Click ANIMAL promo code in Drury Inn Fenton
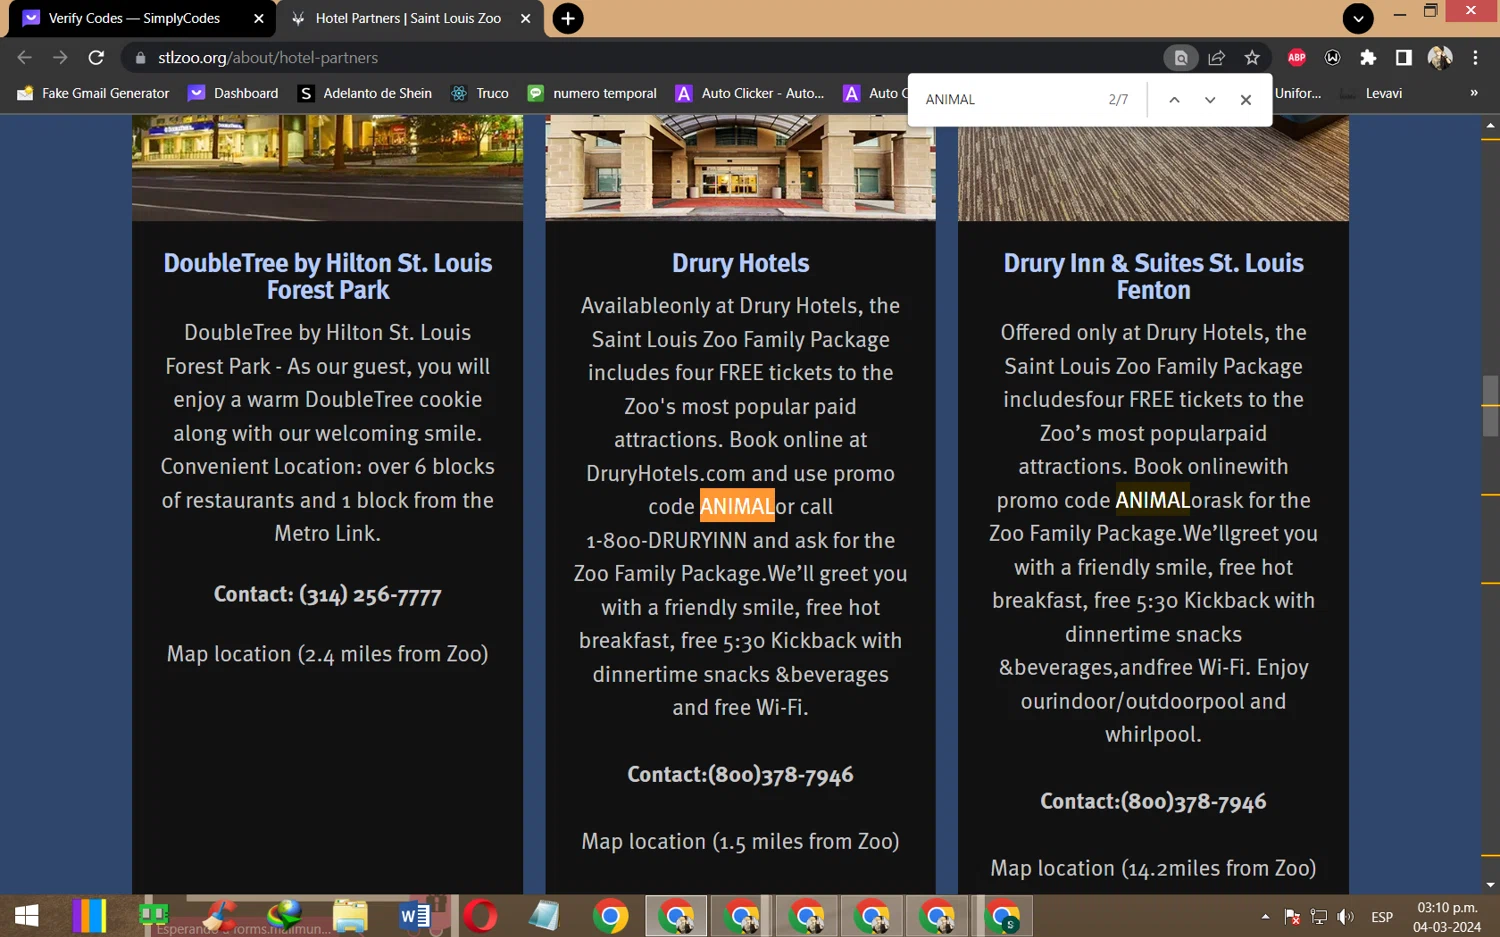 pyautogui.click(x=1152, y=500)
